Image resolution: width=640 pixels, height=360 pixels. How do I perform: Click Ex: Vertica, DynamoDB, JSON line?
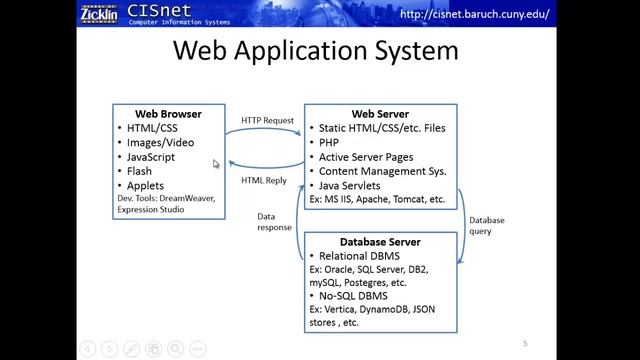pyautogui.click(x=372, y=309)
